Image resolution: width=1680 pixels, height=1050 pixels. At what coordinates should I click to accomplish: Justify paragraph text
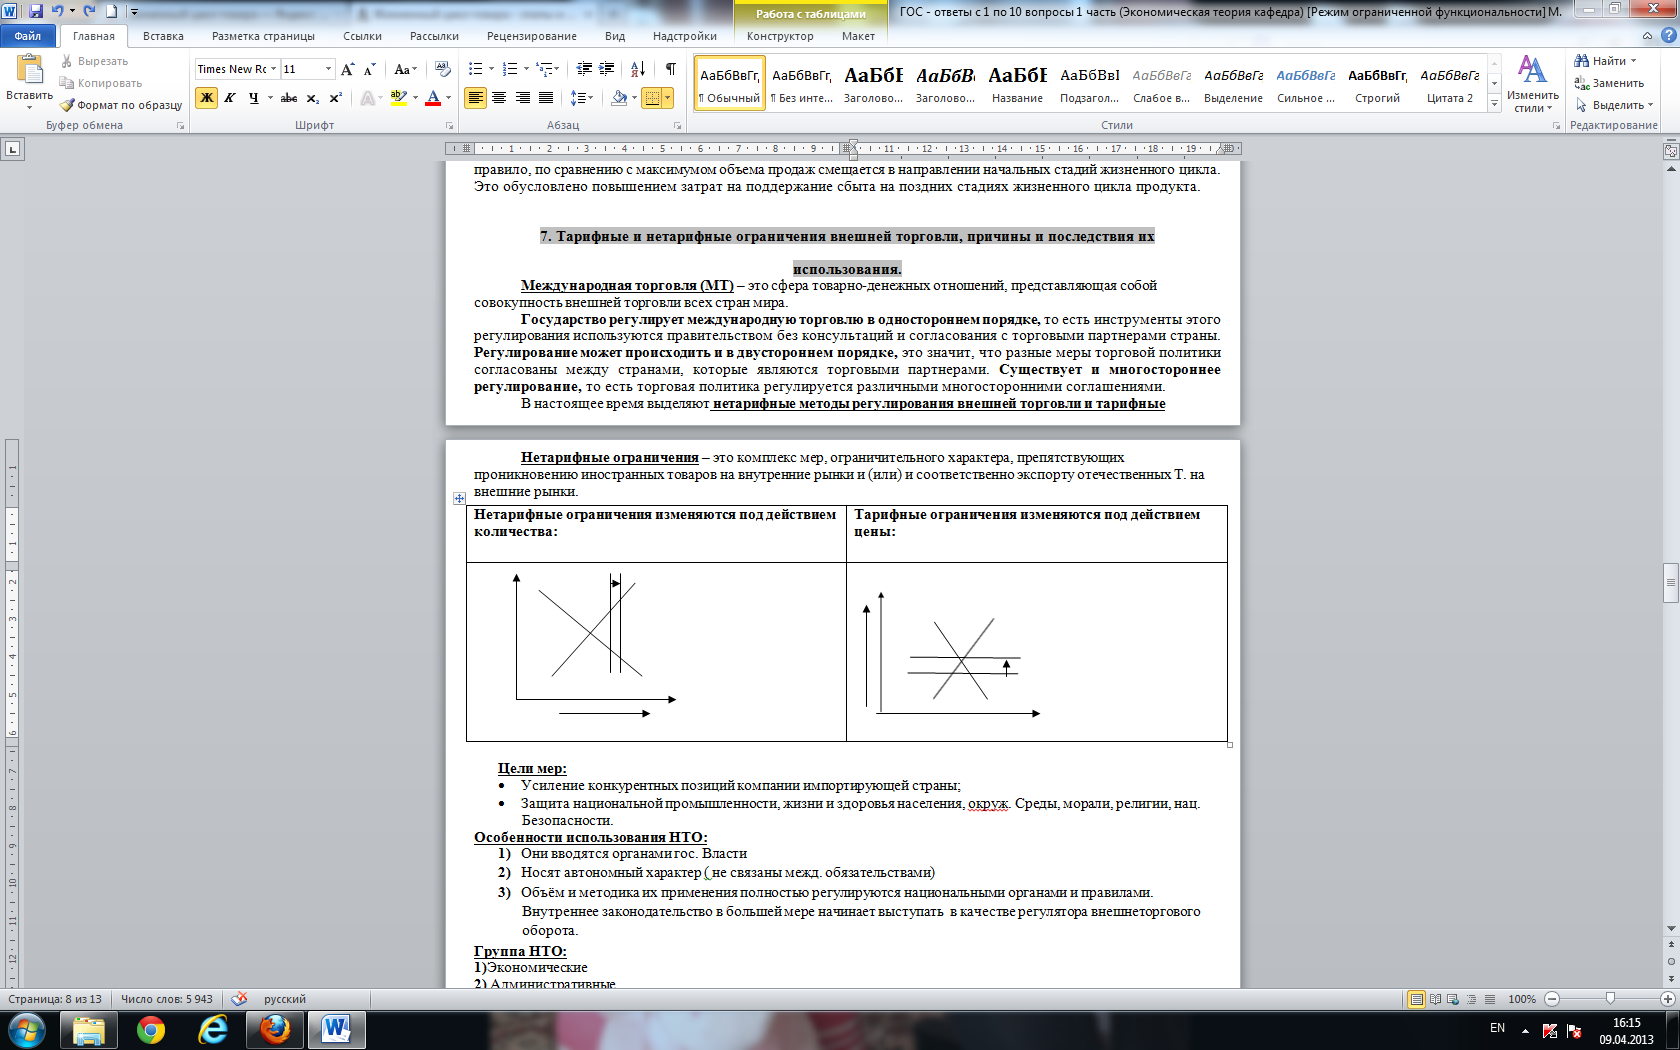pyautogui.click(x=546, y=98)
